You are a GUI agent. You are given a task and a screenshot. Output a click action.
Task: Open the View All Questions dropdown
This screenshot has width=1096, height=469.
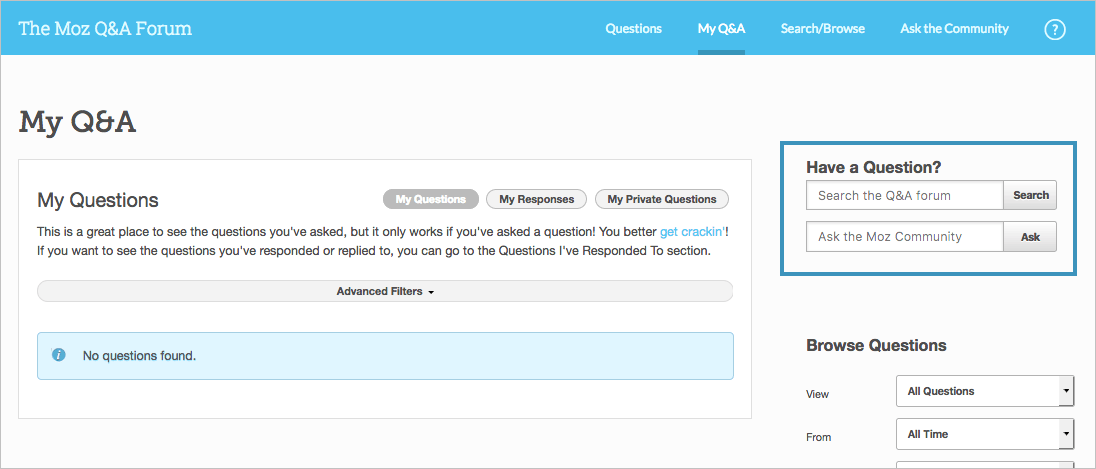[977, 391]
